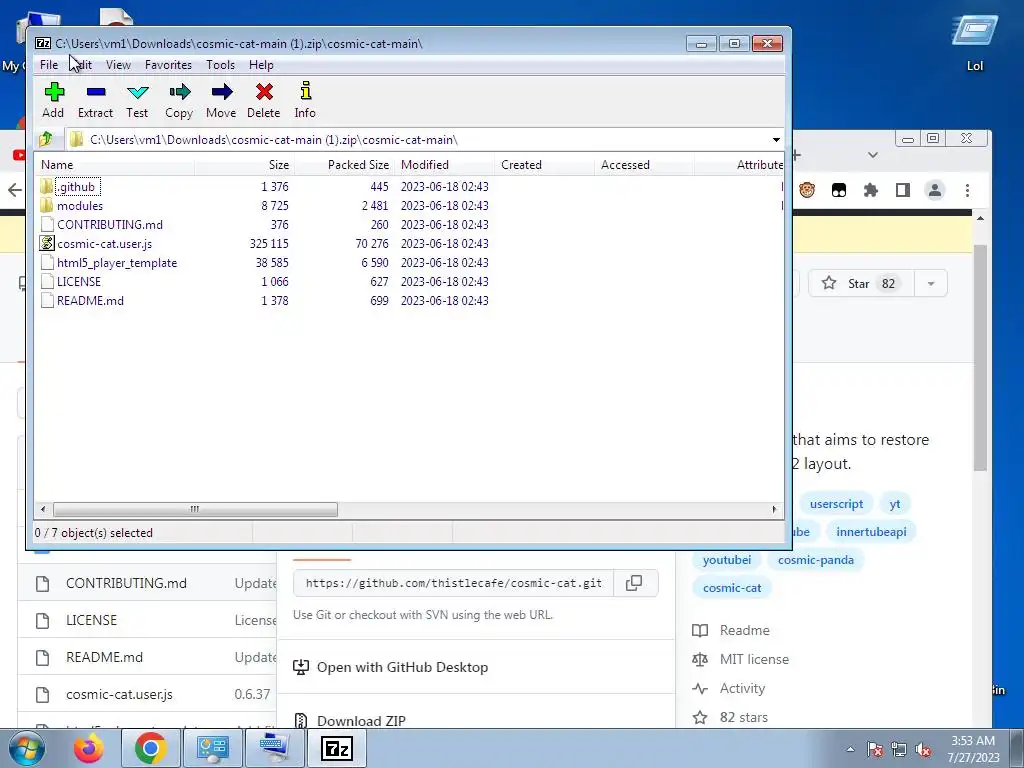Expand the Star lists dropdown arrow
Image resolution: width=1024 pixels, height=768 pixels.
(x=931, y=283)
